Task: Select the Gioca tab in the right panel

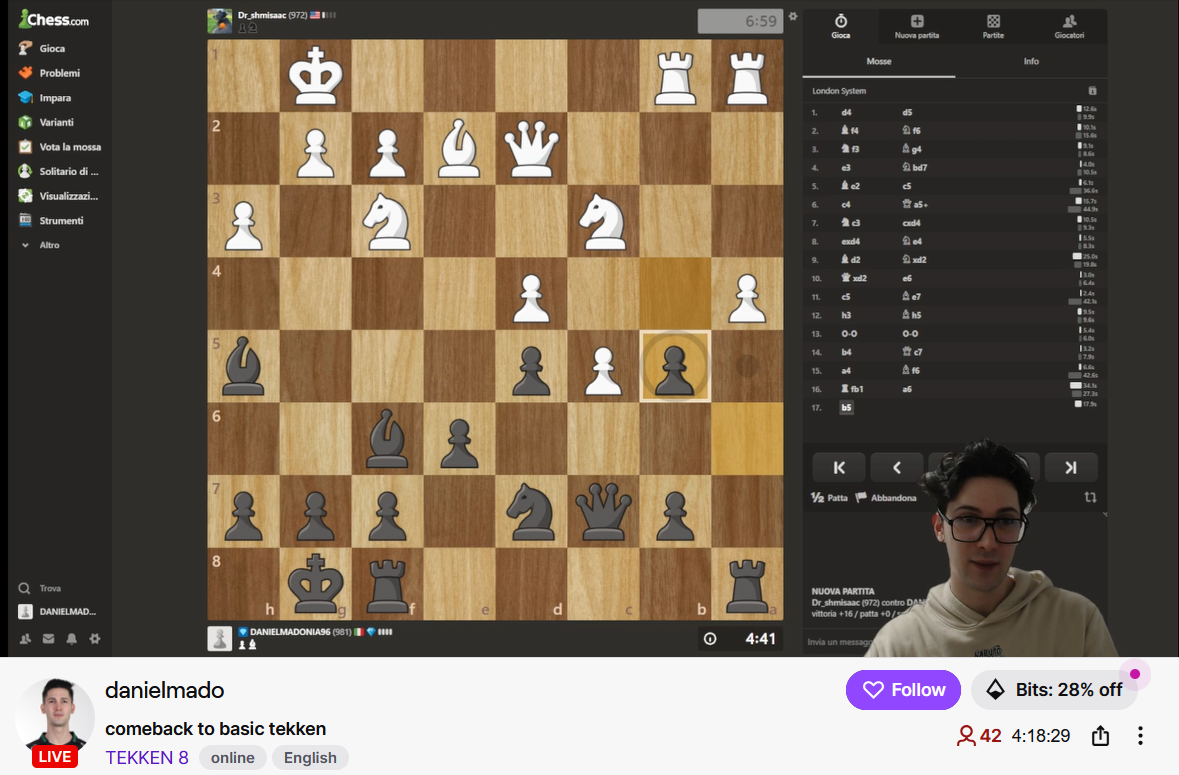Action: click(841, 26)
